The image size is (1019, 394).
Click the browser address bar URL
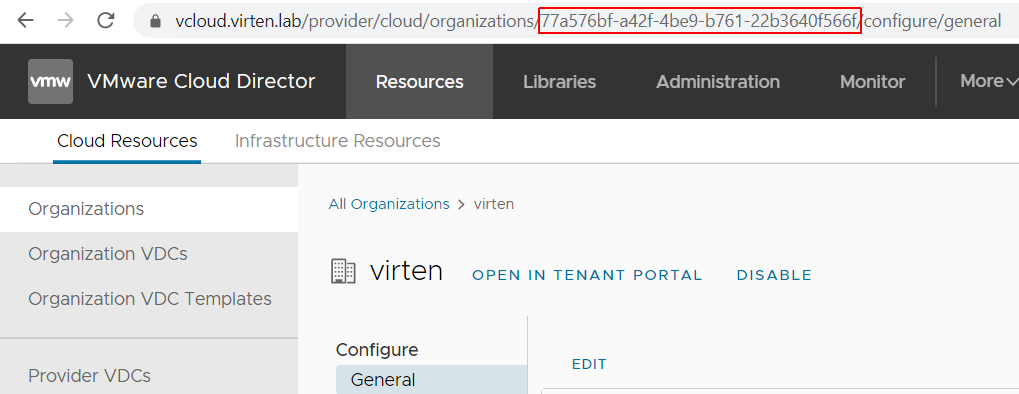click(587, 21)
